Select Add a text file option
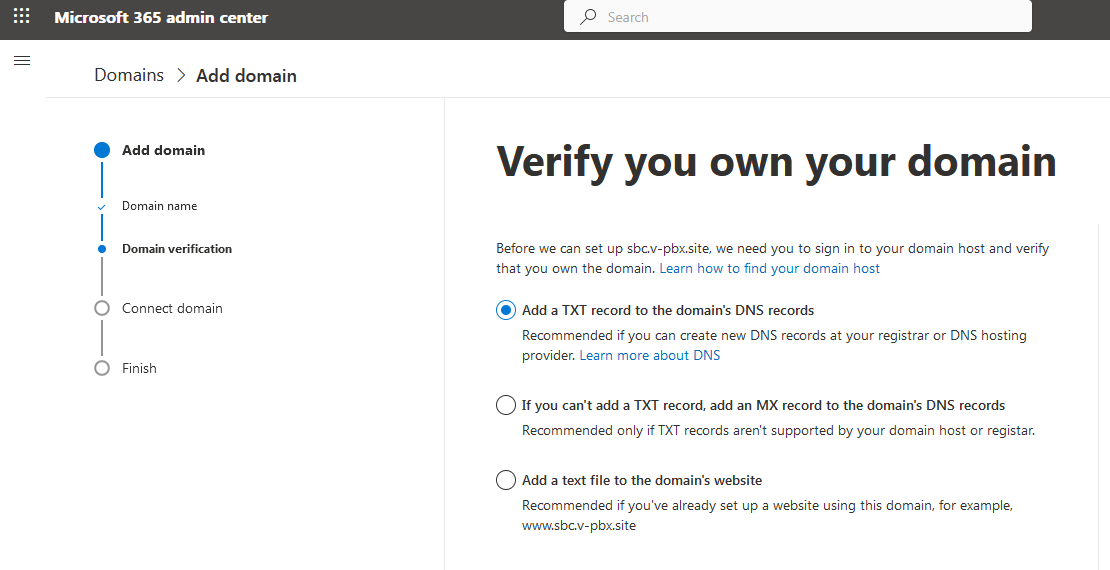The width and height of the screenshot is (1110, 570). 505,480
